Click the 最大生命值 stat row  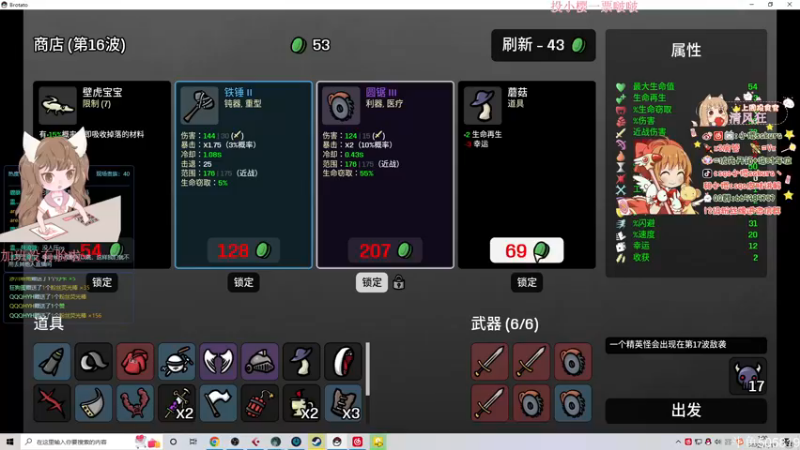(x=687, y=87)
